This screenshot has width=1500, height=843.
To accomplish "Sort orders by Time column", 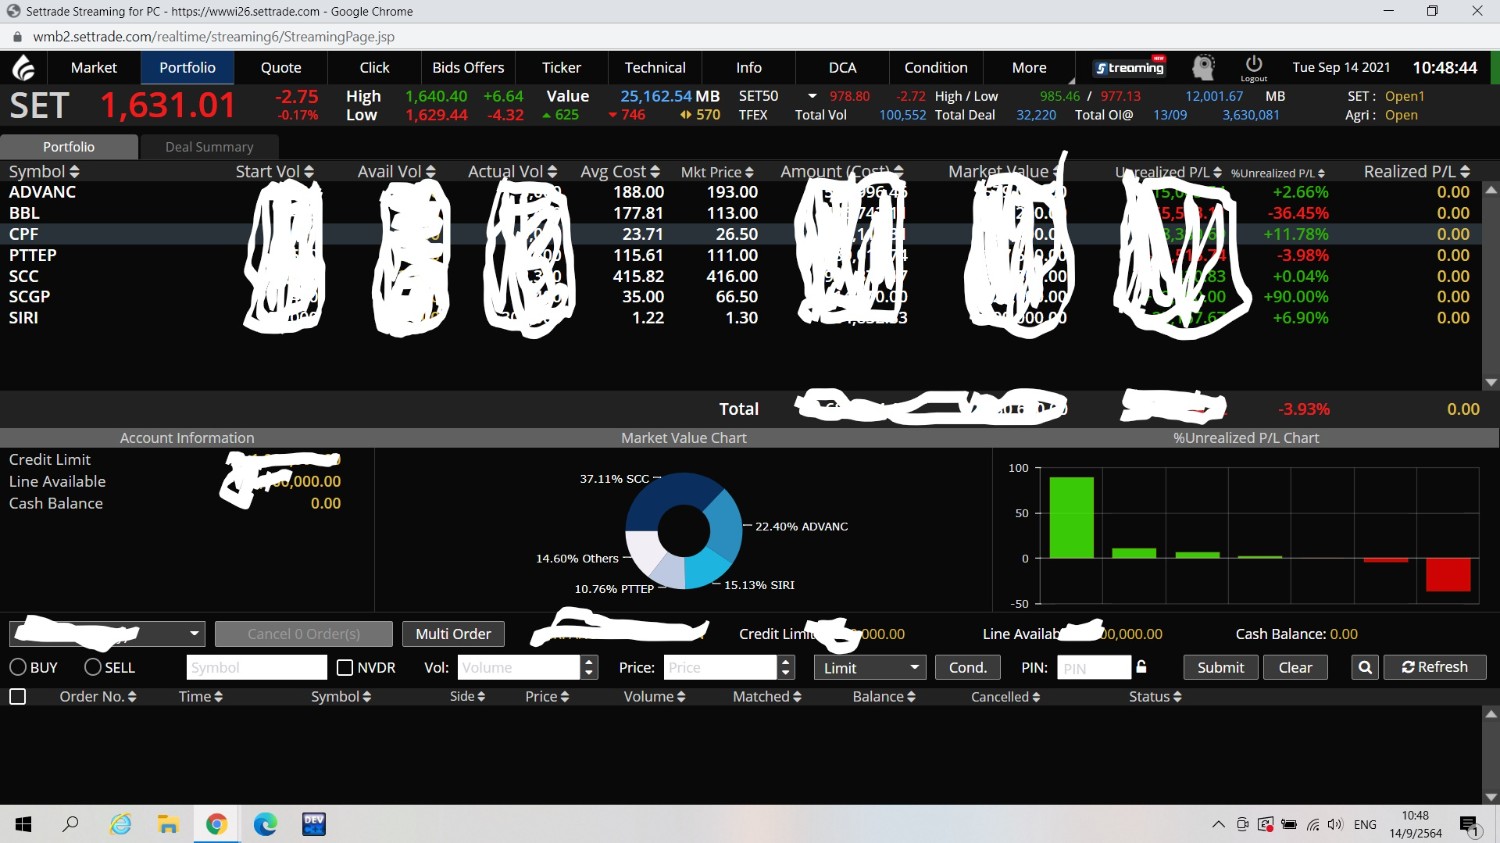I will pyautogui.click(x=201, y=696).
